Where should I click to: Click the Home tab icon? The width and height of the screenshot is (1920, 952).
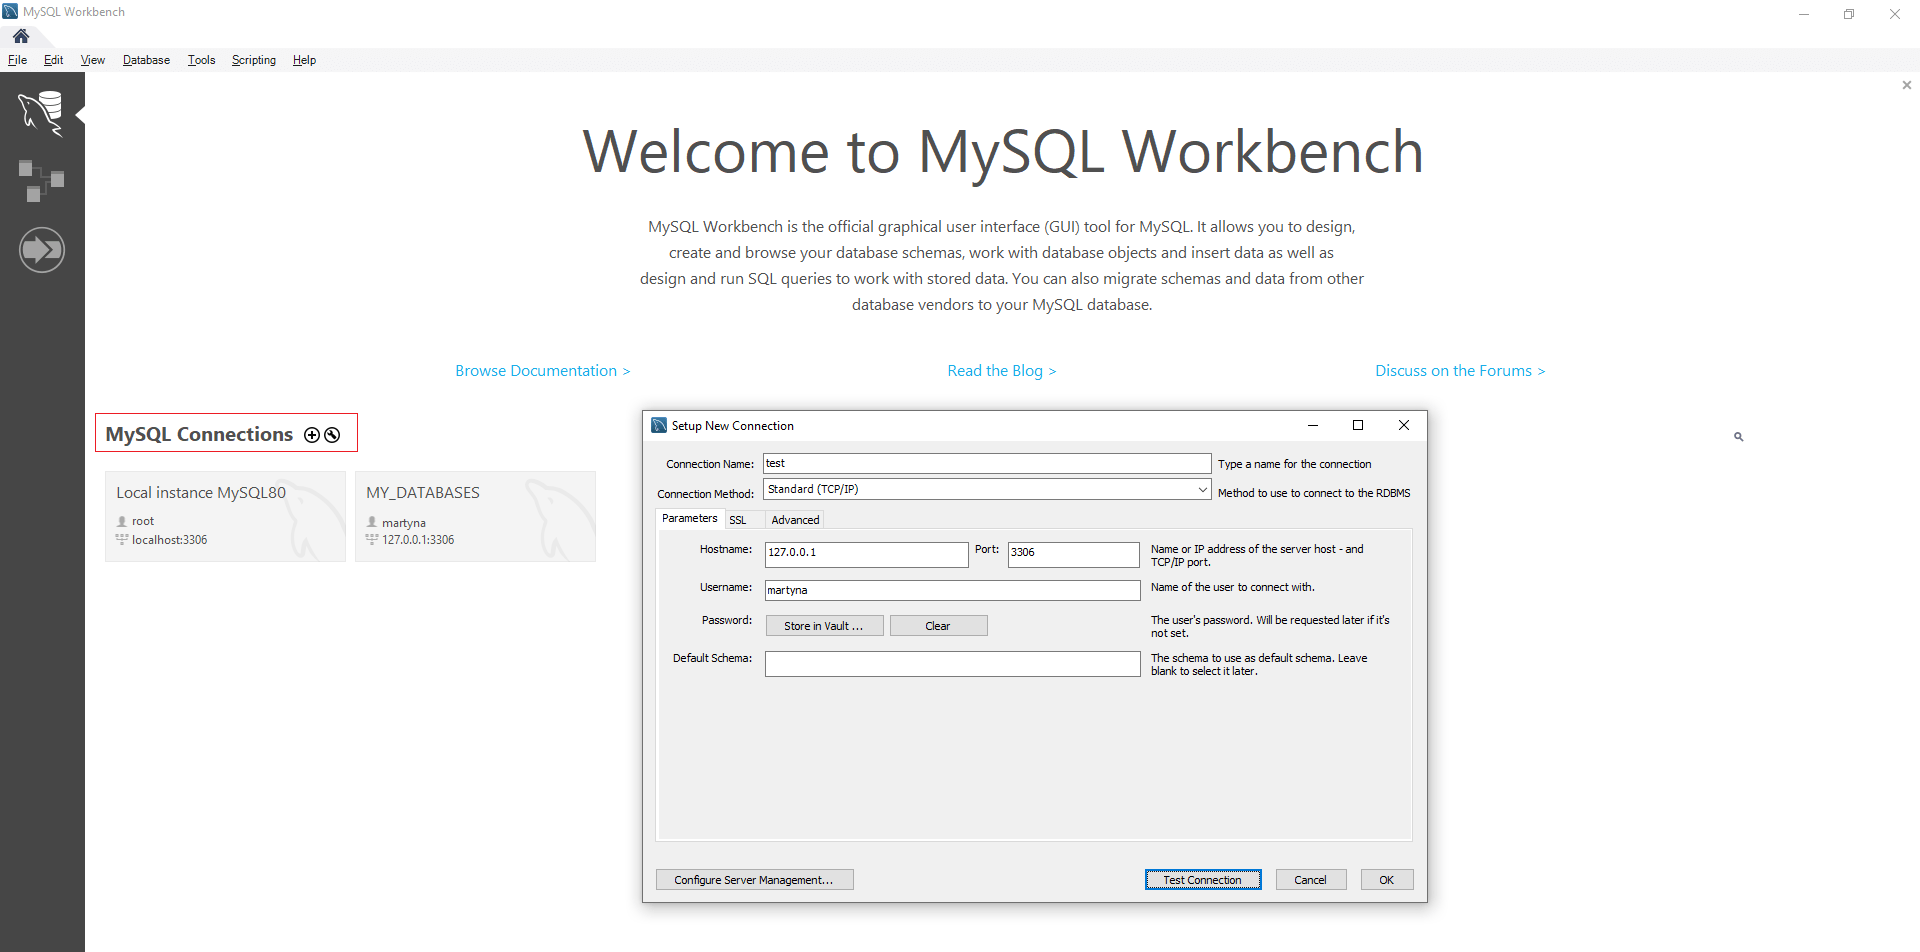(20, 36)
